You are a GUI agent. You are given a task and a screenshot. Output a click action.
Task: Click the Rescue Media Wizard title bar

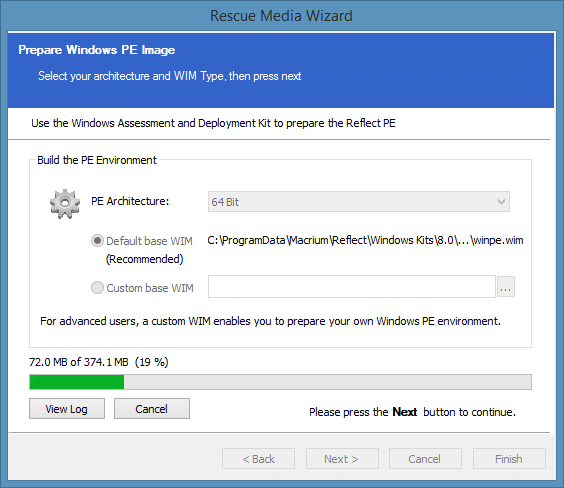coord(281,16)
